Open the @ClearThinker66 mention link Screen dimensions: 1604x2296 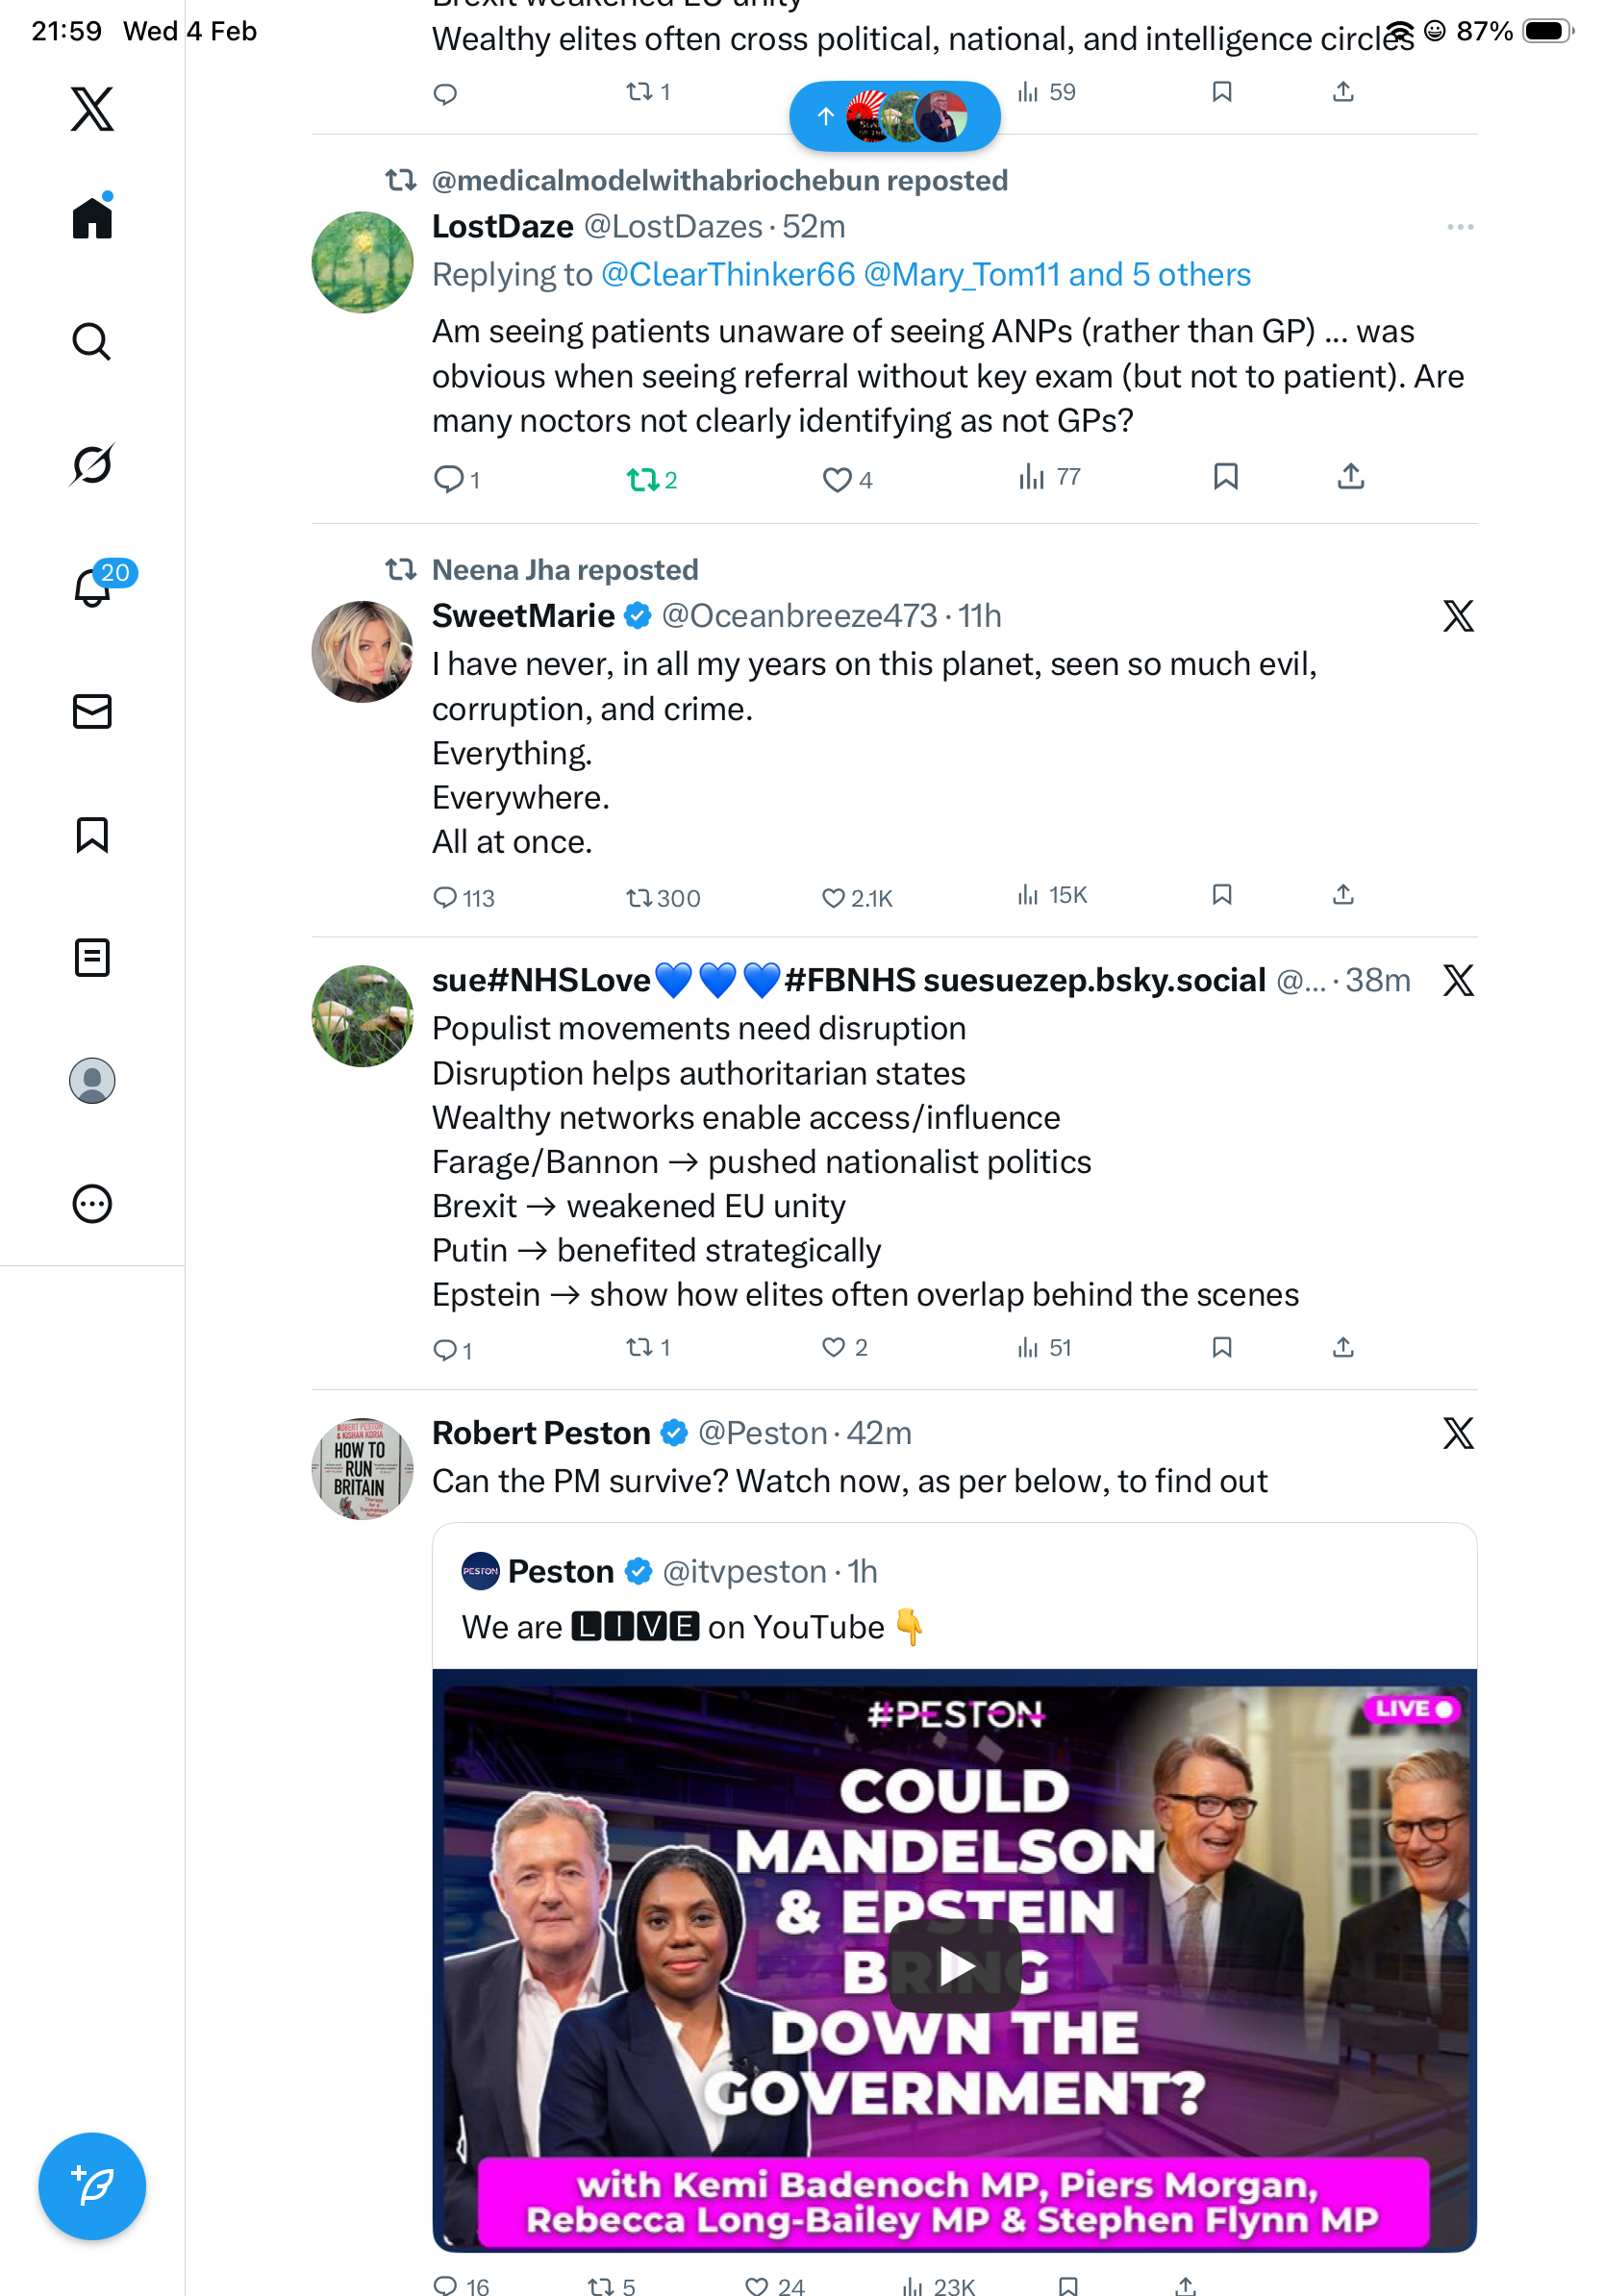point(728,275)
